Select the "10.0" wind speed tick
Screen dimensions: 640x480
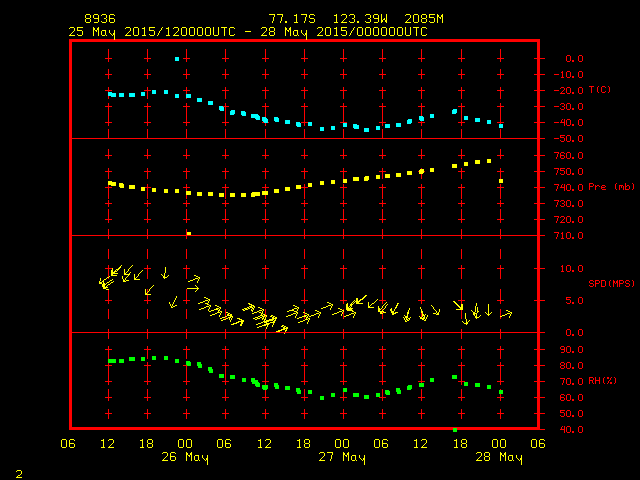click(571, 269)
